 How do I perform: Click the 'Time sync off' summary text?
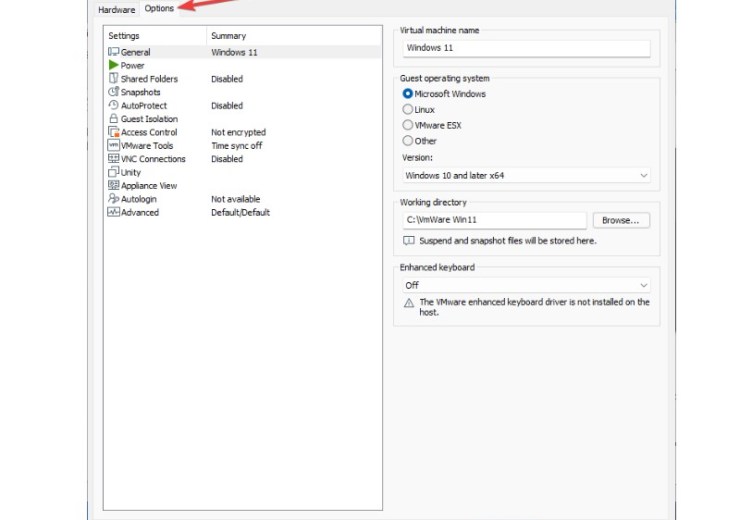pos(236,145)
